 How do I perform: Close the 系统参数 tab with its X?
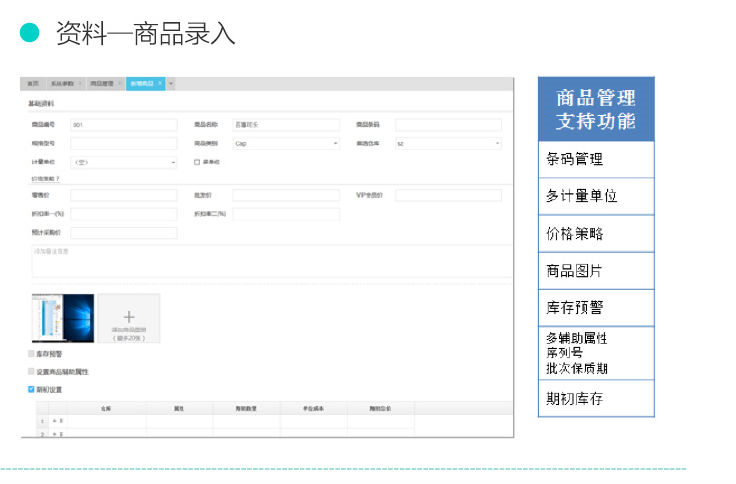pyautogui.click(x=80, y=83)
